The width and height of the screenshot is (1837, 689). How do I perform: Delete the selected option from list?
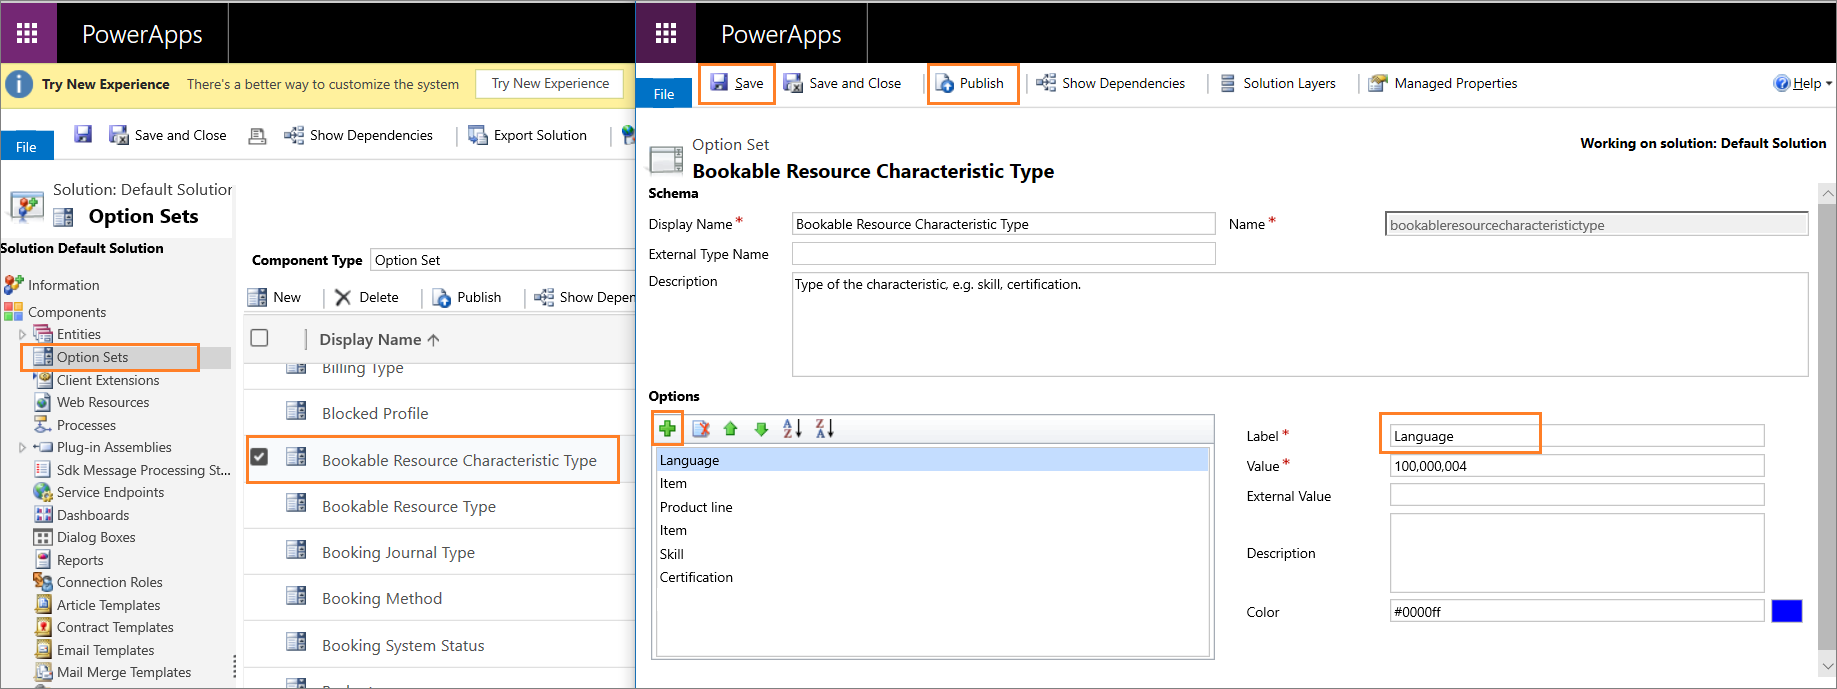click(x=701, y=429)
